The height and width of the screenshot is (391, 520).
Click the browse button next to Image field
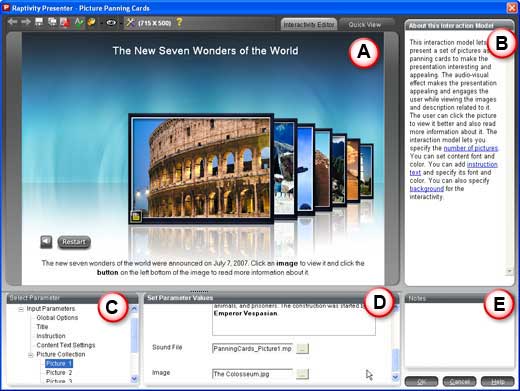pos(302,374)
